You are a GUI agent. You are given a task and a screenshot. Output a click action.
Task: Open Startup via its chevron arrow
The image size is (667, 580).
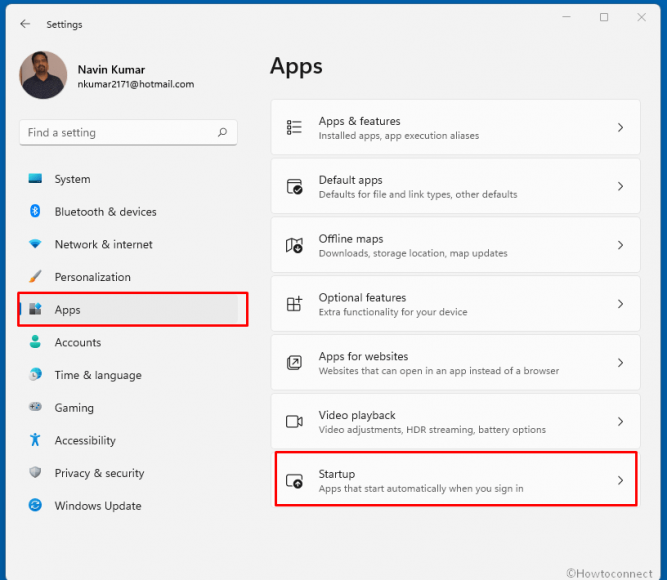[620, 480]
